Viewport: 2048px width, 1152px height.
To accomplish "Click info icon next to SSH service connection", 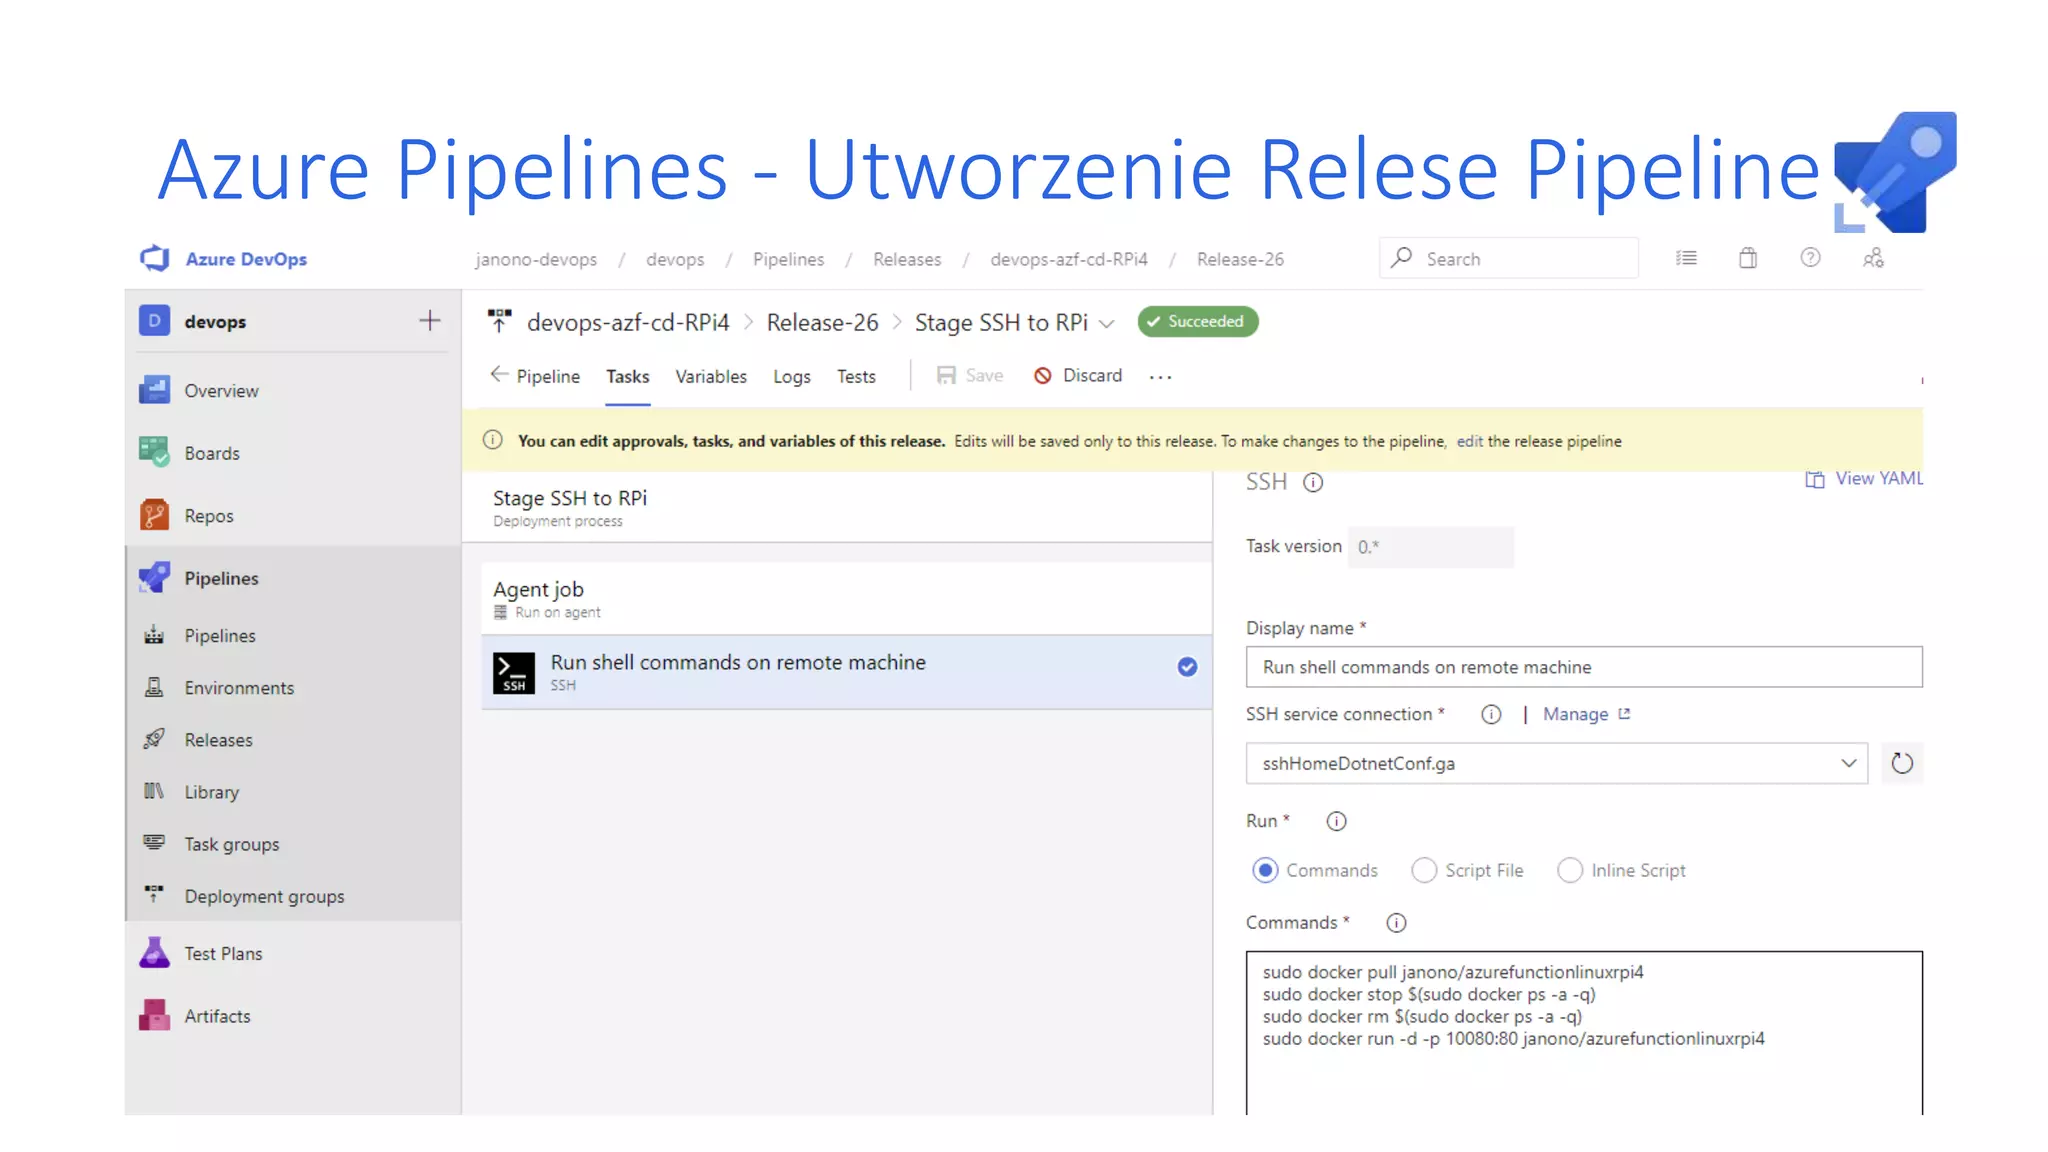I will pyautogui.click(x=1491, y=714).
